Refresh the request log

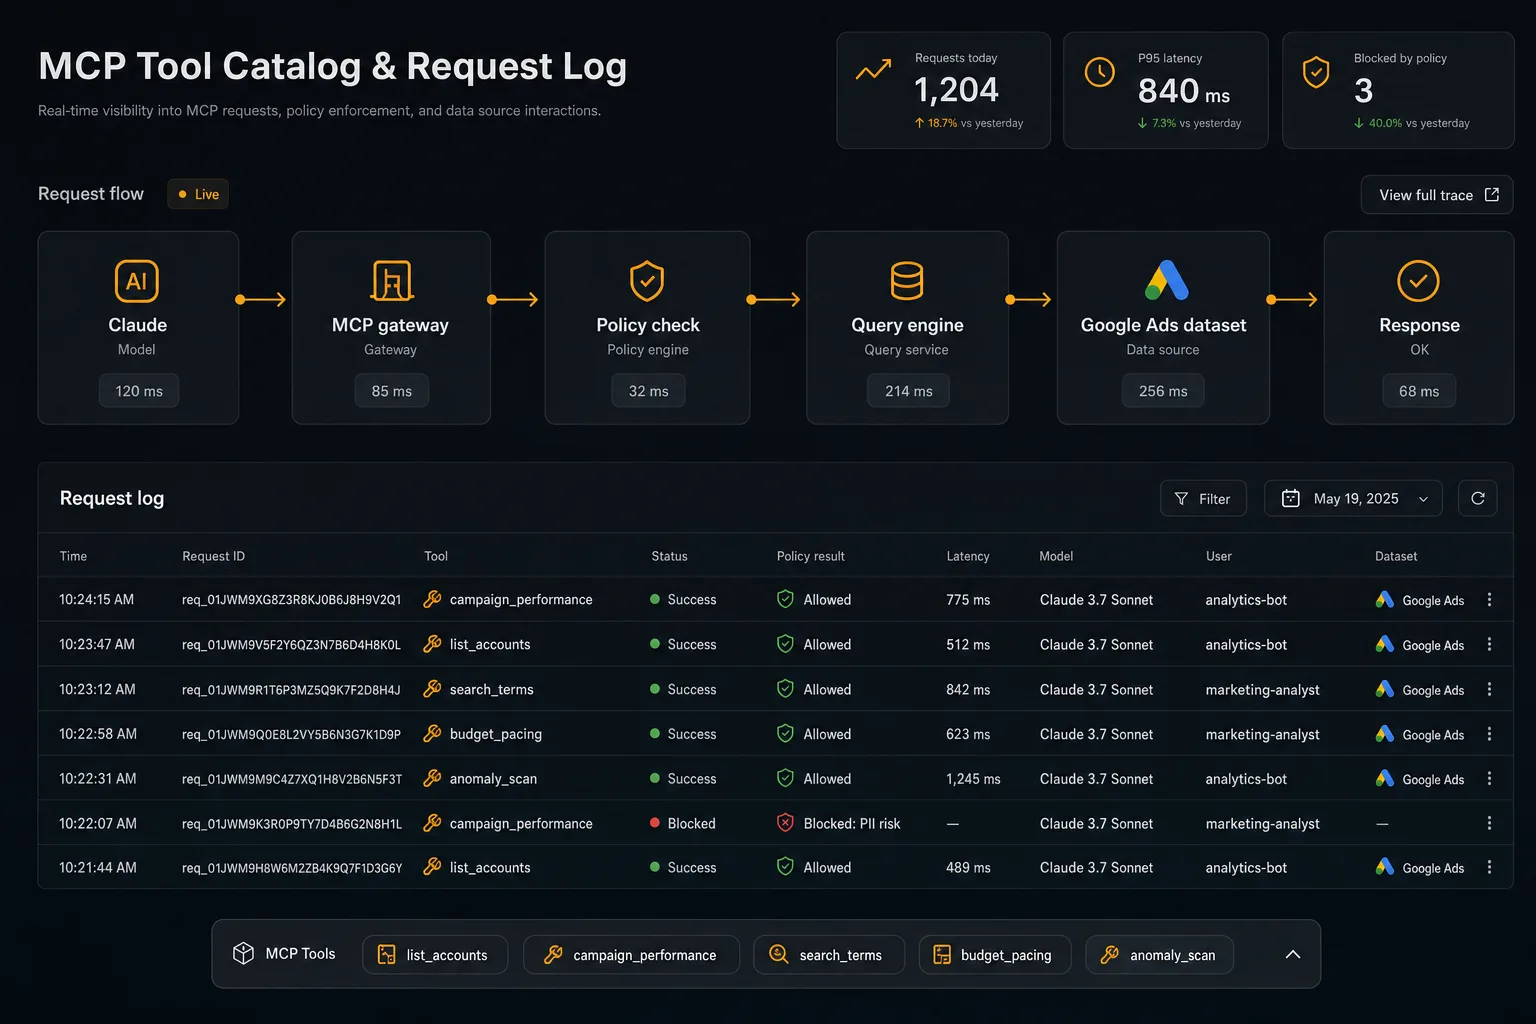(x=1478, y=498)
